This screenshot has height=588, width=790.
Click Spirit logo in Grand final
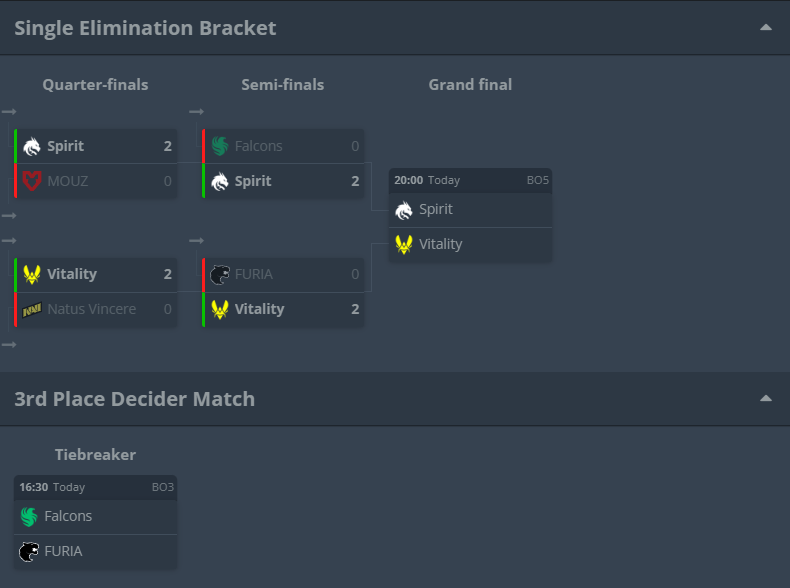pyautogui.click(x=404, y=210)
